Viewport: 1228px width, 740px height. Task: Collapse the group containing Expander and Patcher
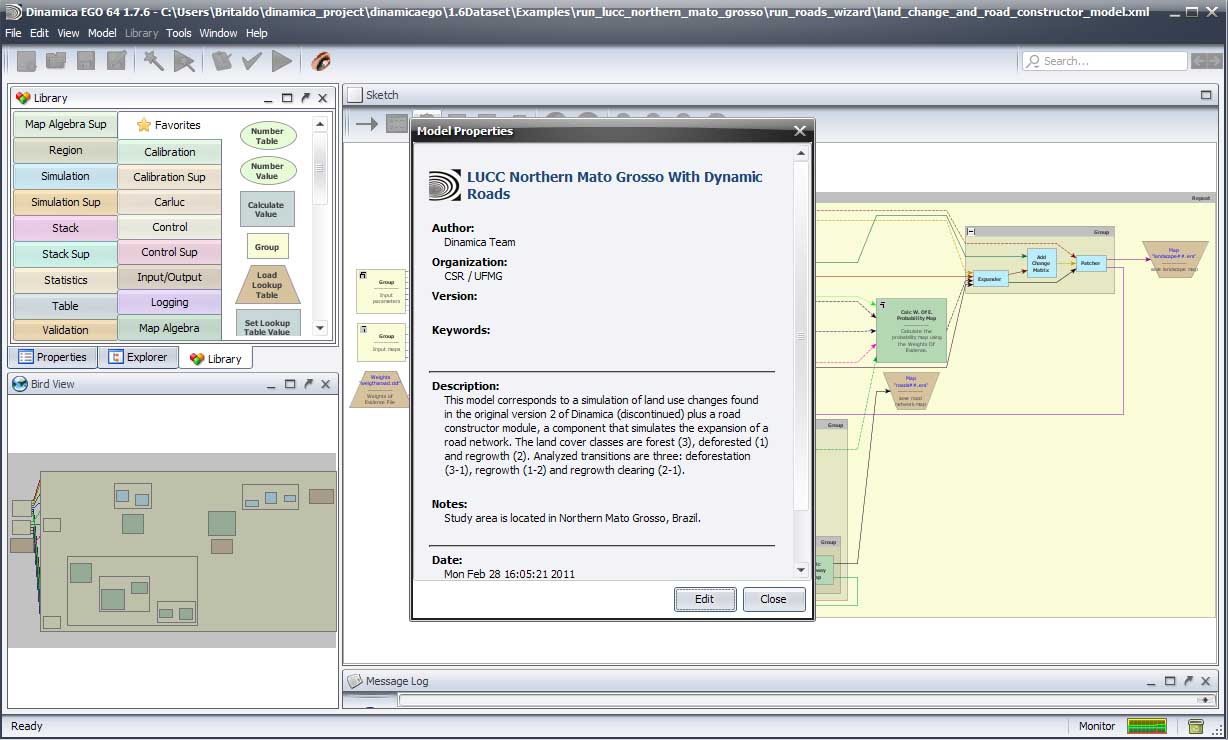pos(971,231)
